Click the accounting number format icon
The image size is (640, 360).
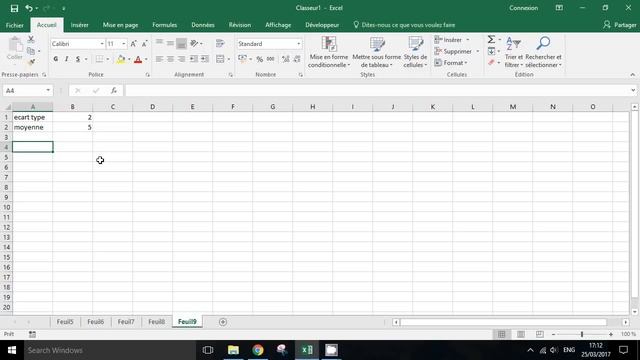[242, 59]
